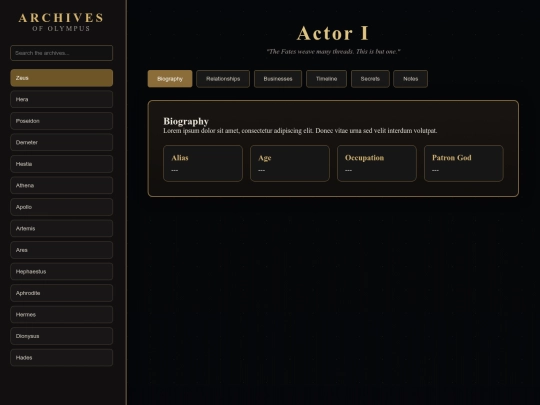Pick Hermes from the sidebar
The height and width of the screenshot is (405, 540).
point(61,314)
